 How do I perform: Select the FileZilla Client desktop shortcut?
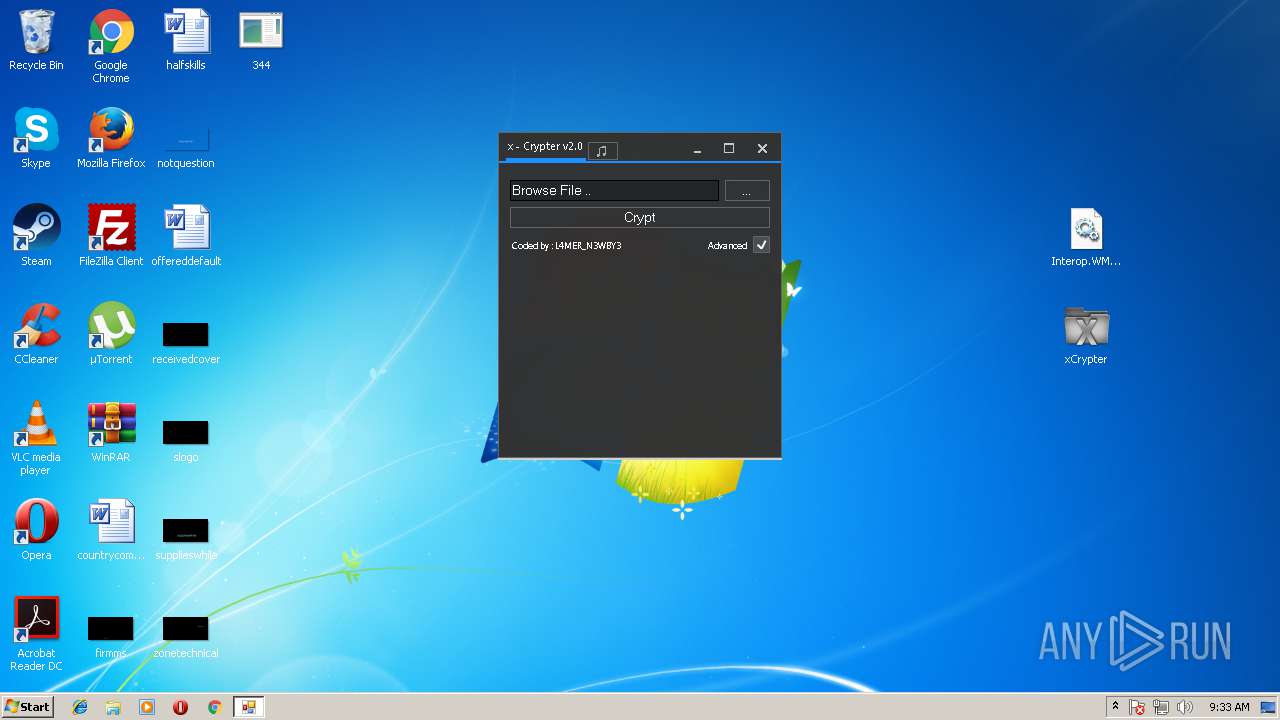point(111,236)
